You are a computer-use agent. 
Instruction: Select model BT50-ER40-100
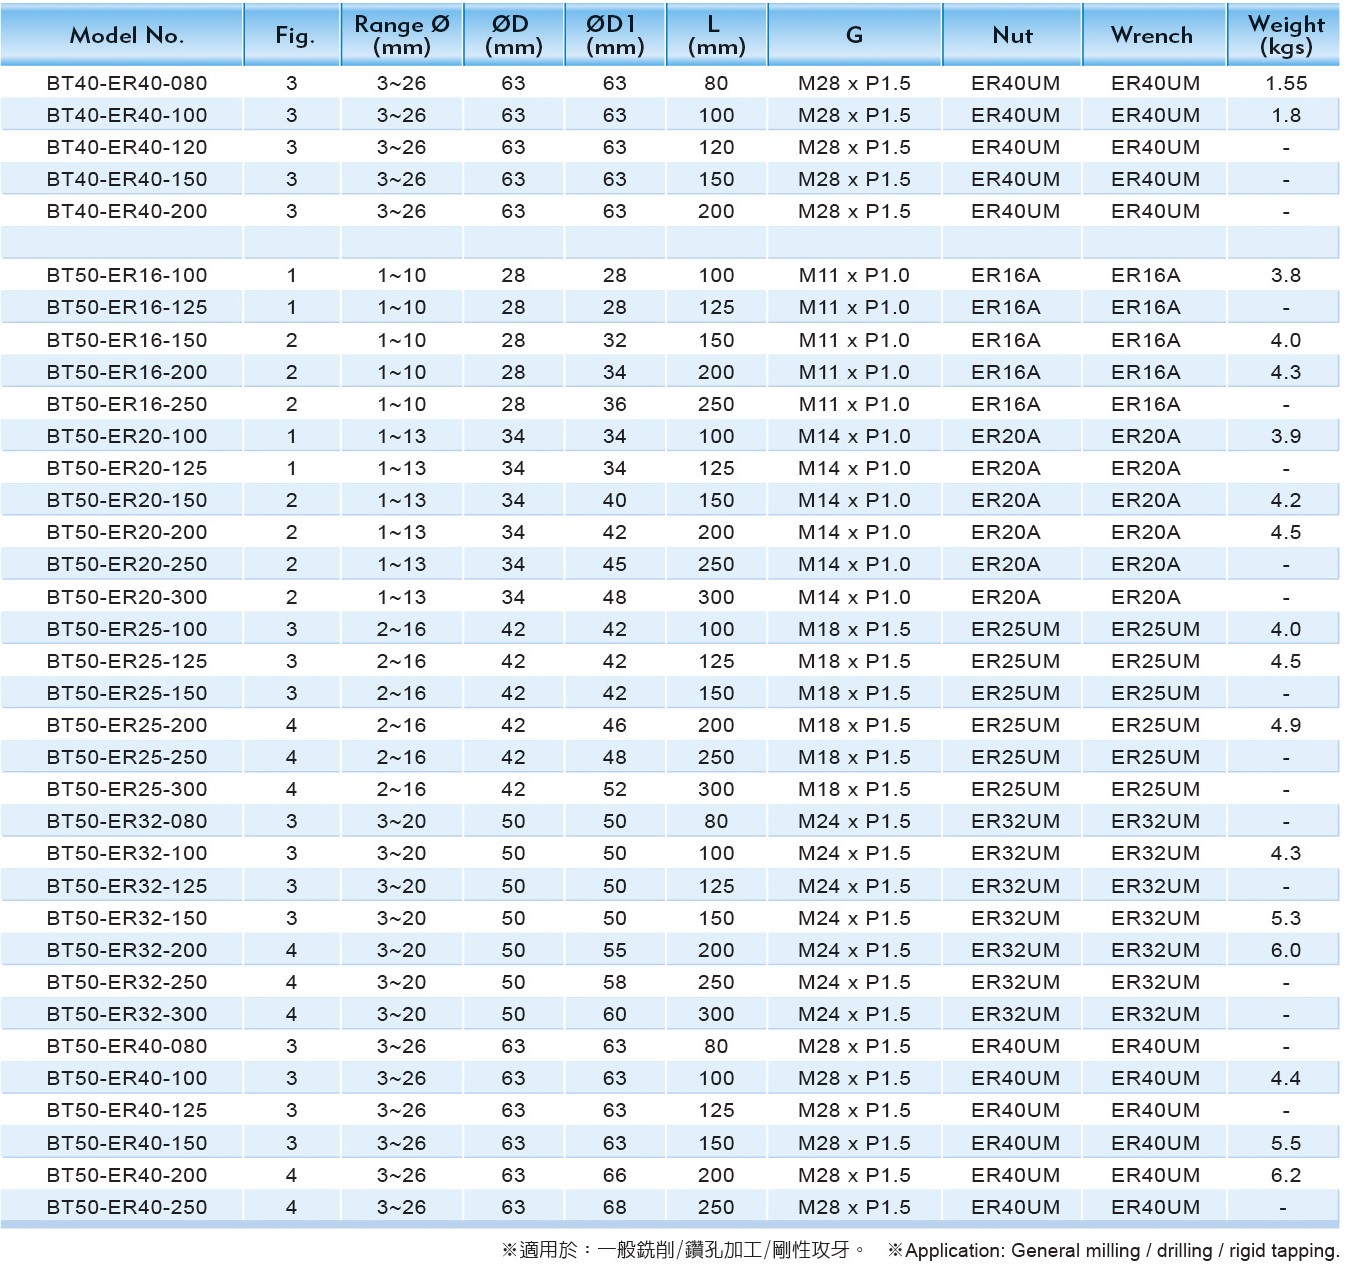pos(127,1078)
